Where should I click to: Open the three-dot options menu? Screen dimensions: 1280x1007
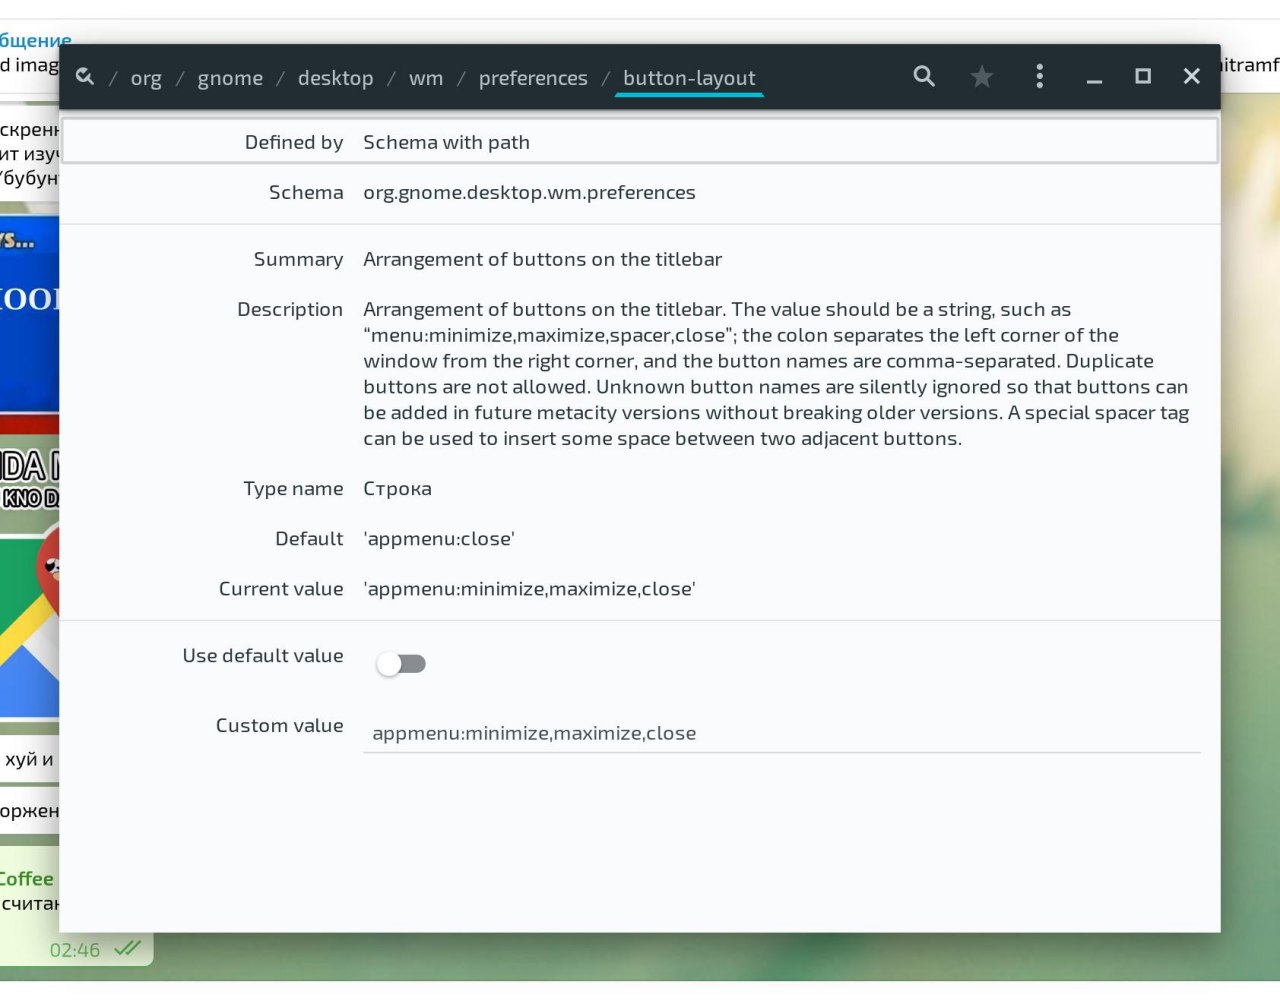(x=1040, y=76)
